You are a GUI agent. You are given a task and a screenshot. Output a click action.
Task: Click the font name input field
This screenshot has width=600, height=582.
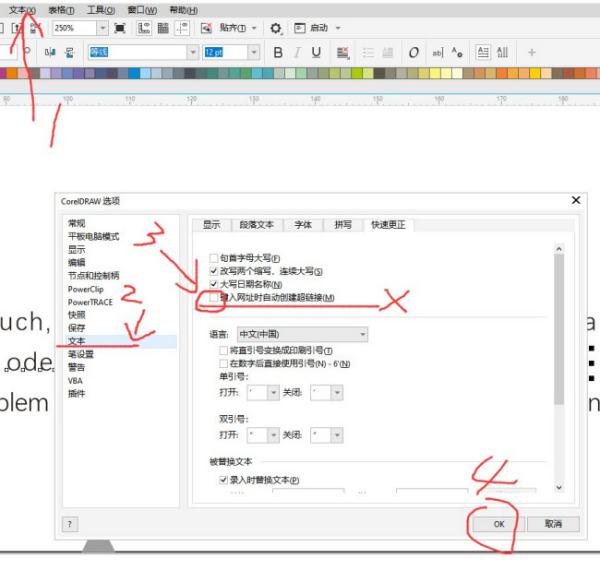[x=137, y=52]
